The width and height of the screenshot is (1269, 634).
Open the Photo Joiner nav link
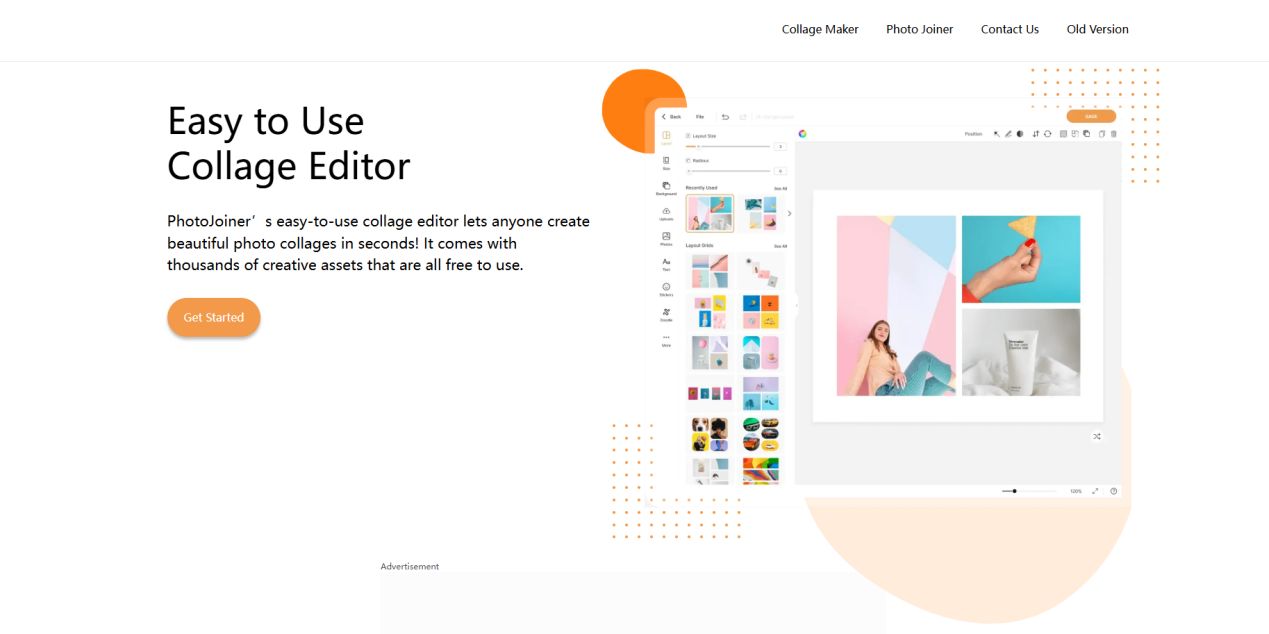[919, 29]
